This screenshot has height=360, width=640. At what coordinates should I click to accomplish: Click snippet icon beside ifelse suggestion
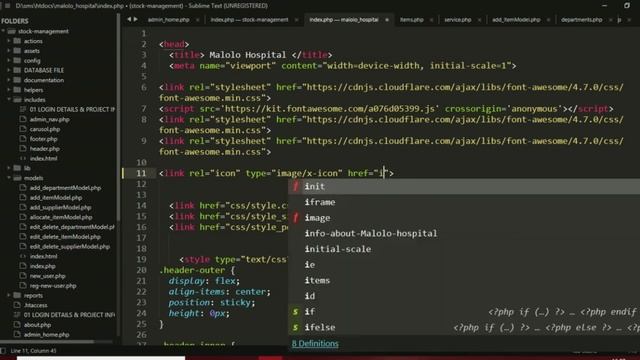pos(296,327)
